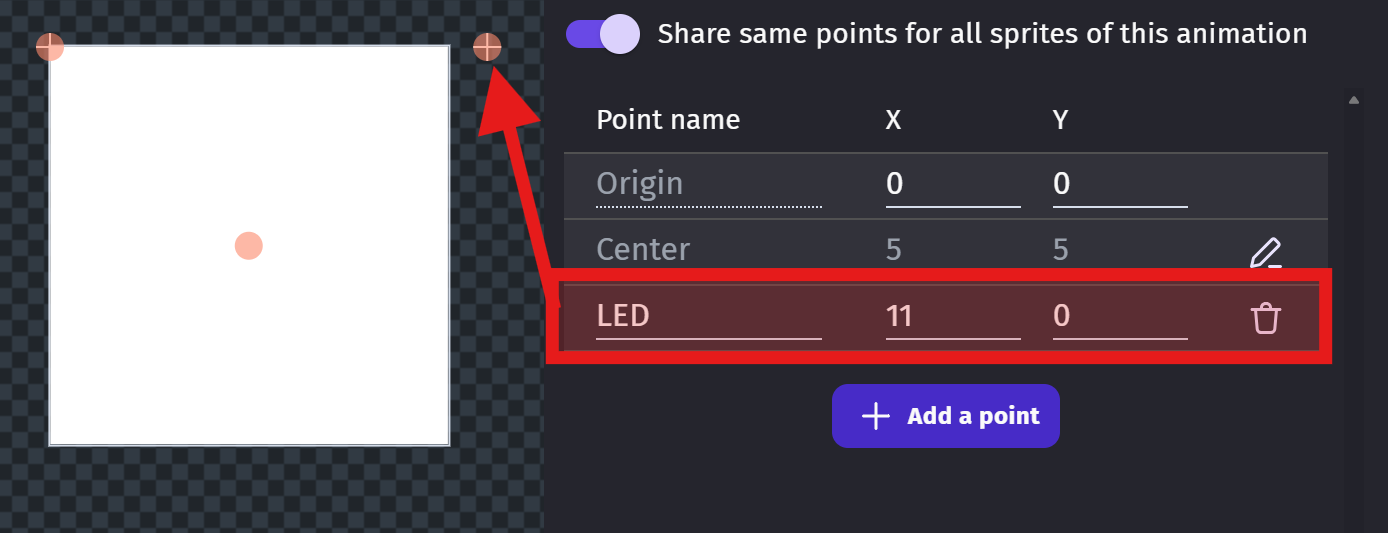Click the LED Y value field
The height and width of the screenshot is (533, 1388).
1120,317
